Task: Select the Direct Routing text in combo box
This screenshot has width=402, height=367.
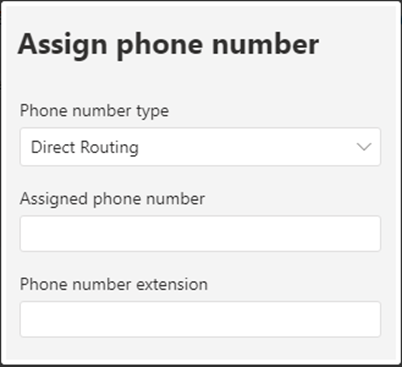Action: tap(85, 147)
